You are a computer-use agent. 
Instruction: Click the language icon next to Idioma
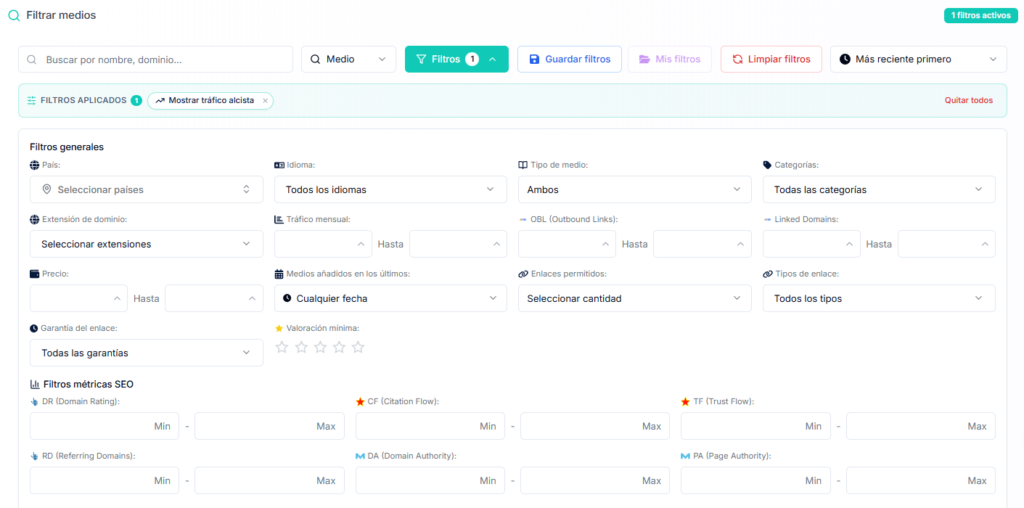[x=279, y=165]
